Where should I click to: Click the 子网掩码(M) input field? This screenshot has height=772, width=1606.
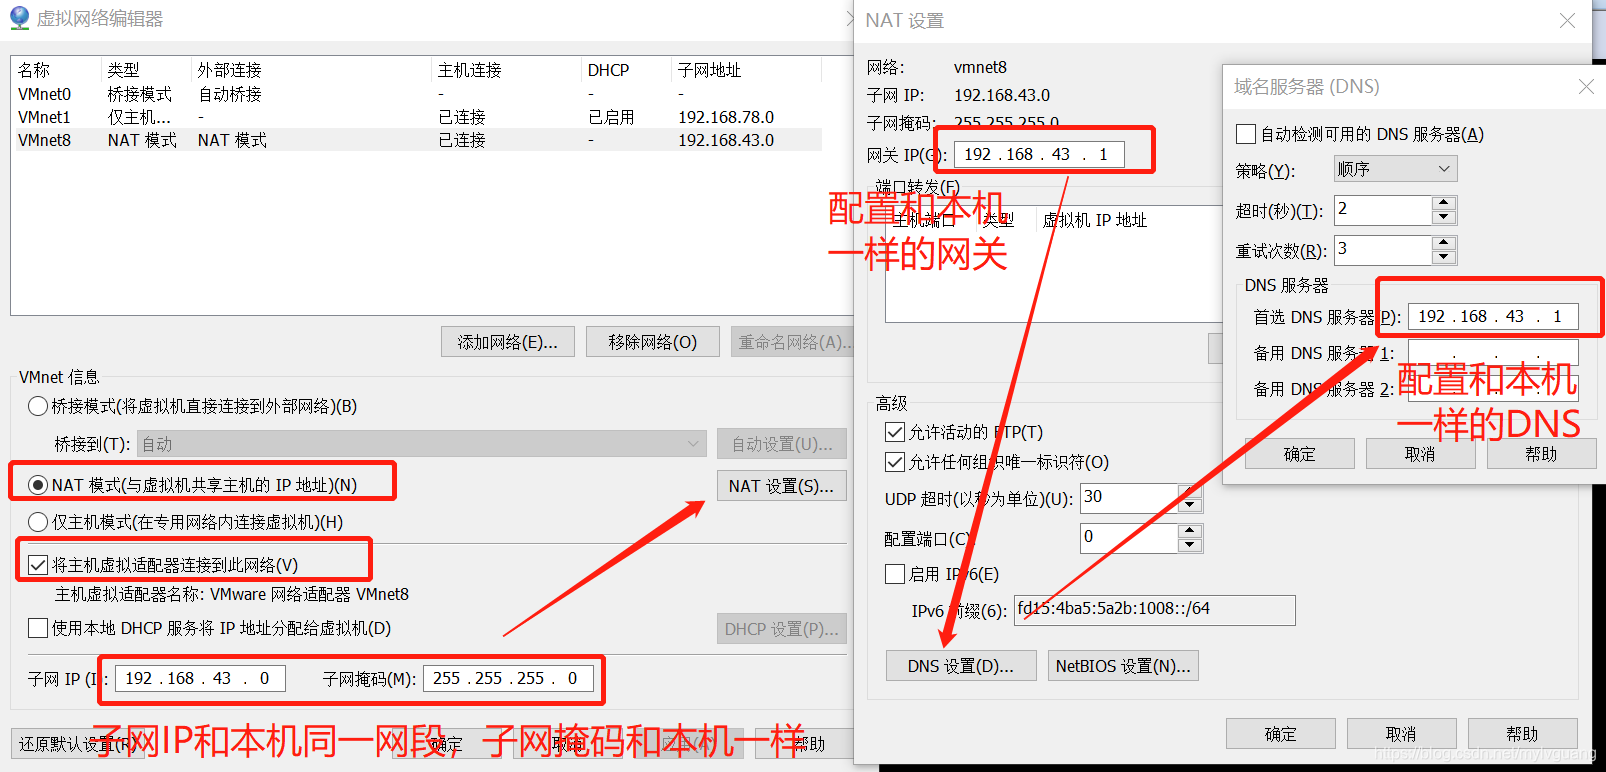coord(508,679)
